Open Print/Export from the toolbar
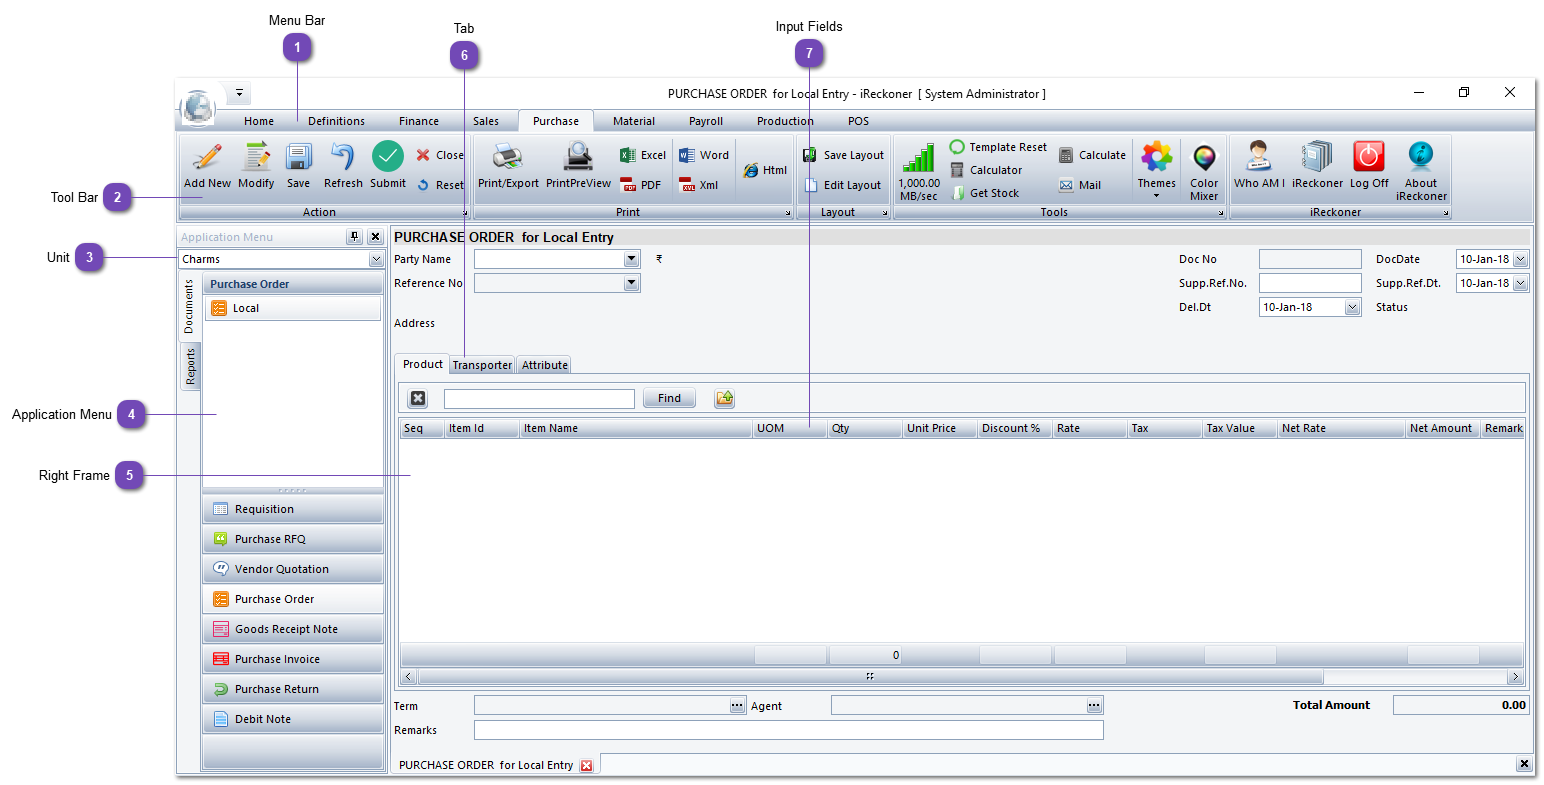The image size is (1544, 785). coord(508,158)
